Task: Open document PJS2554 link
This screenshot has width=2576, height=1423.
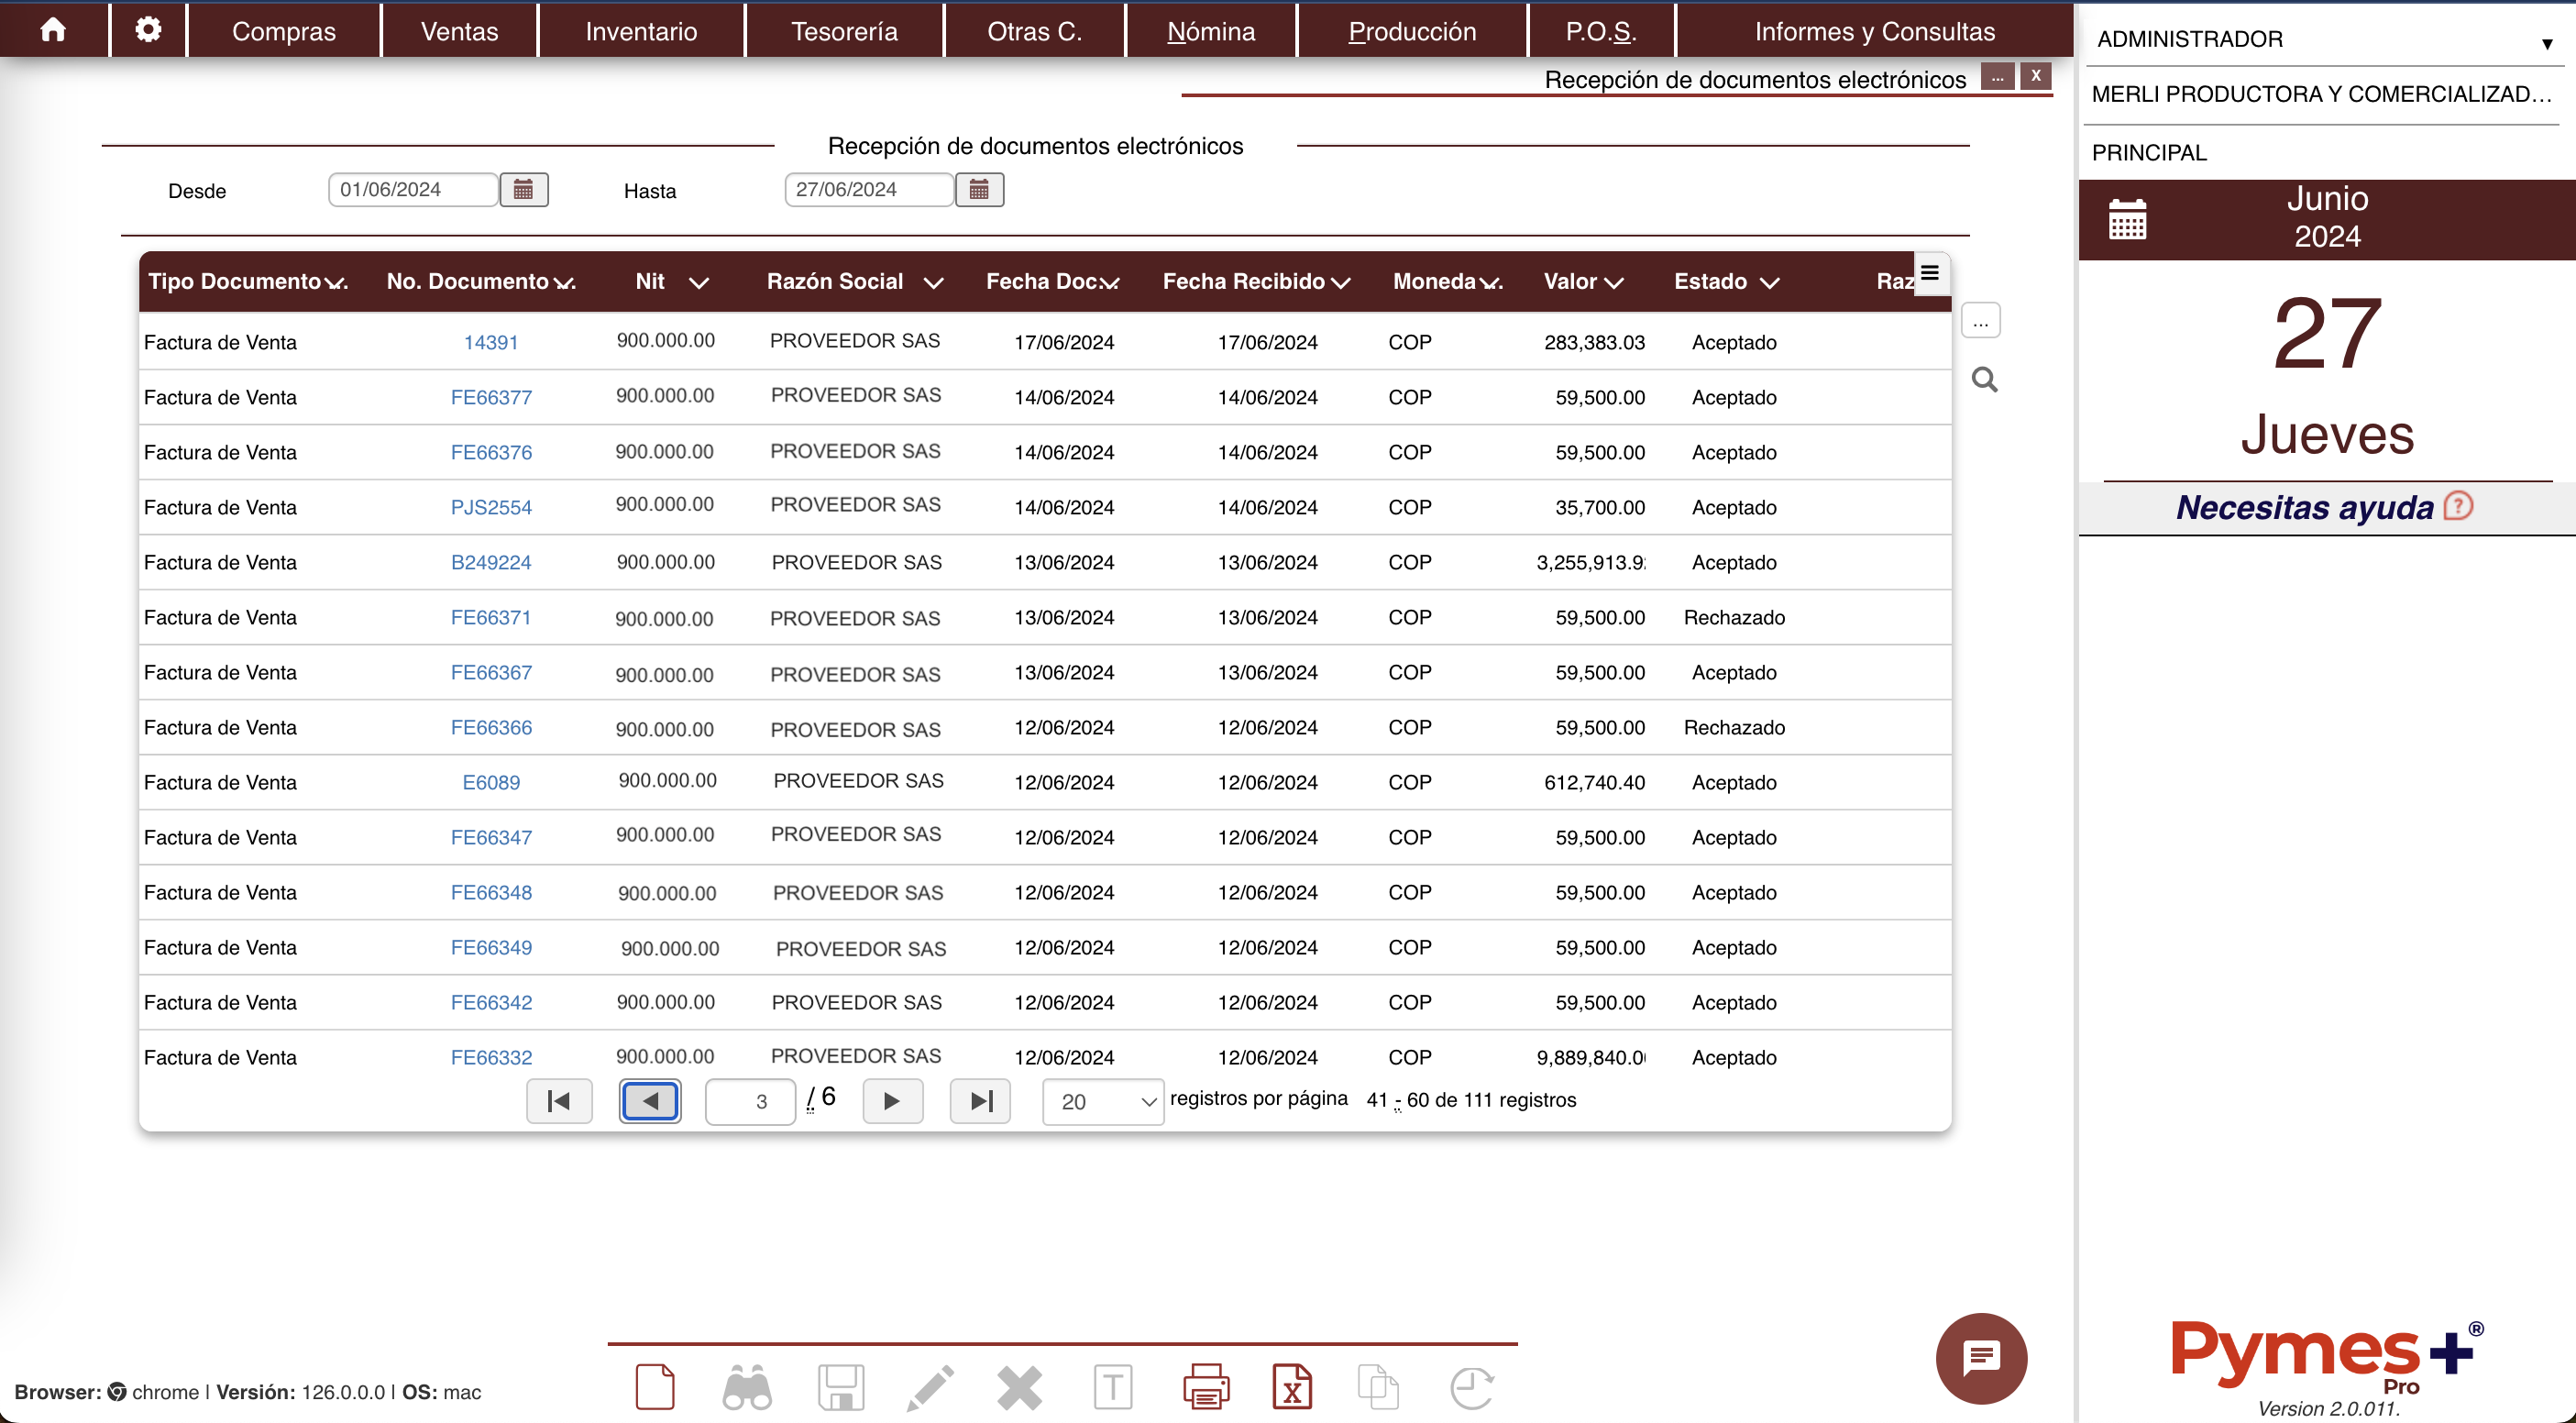Action: coord(491,507)
